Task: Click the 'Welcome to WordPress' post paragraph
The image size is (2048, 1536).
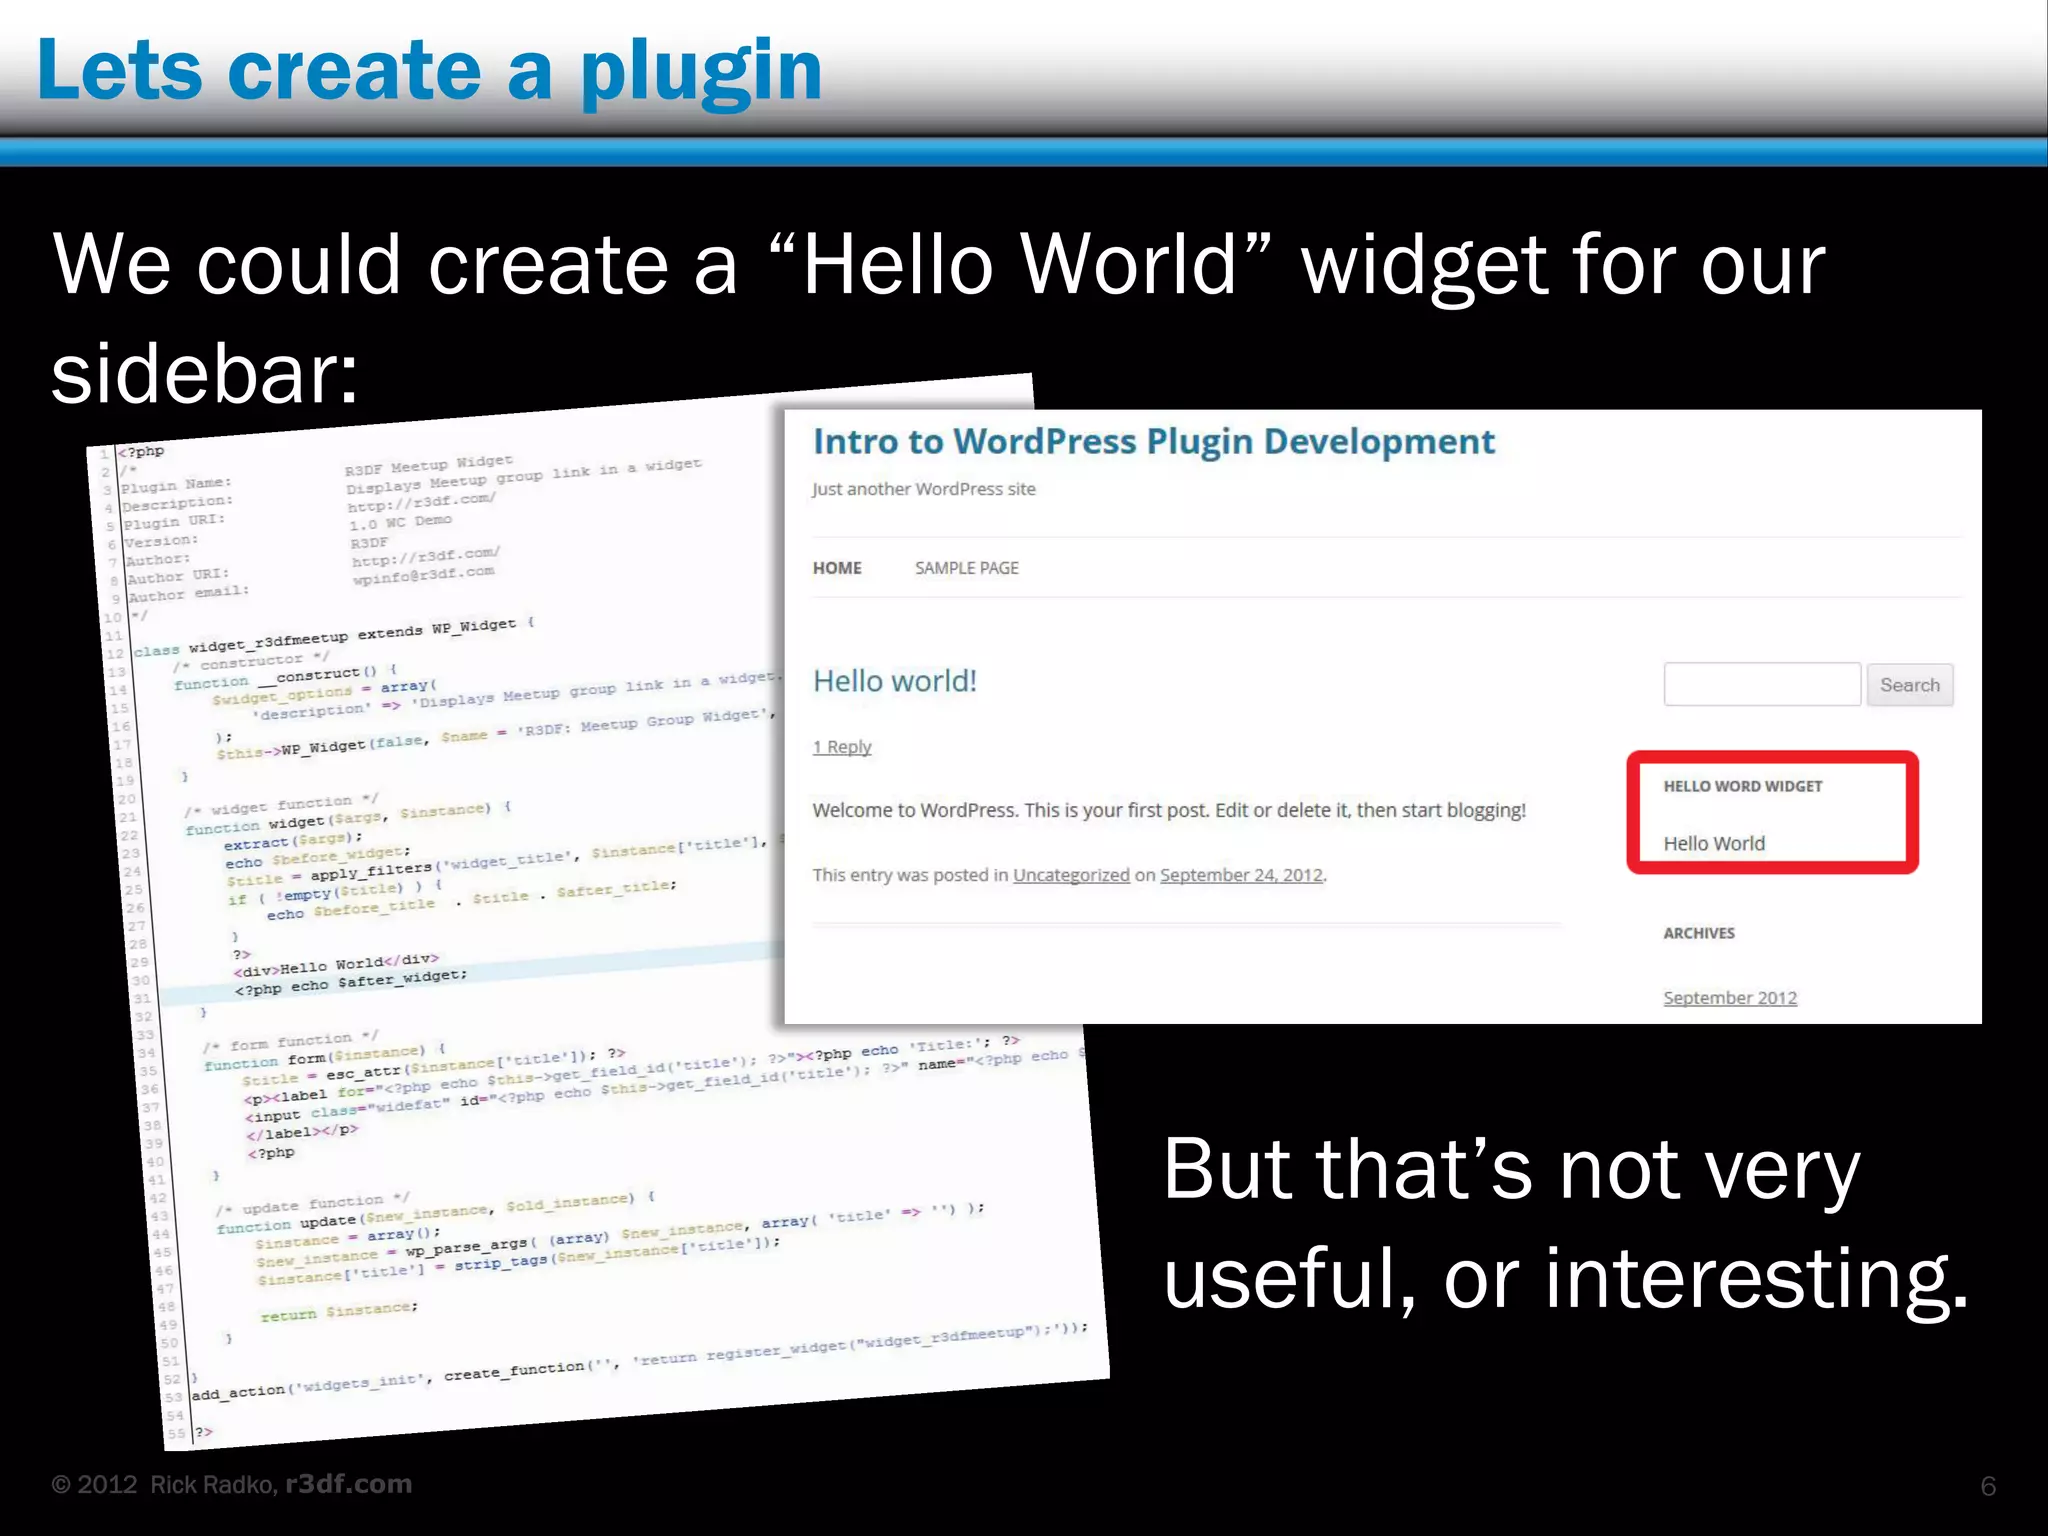Action: (x=1169, y=810)
